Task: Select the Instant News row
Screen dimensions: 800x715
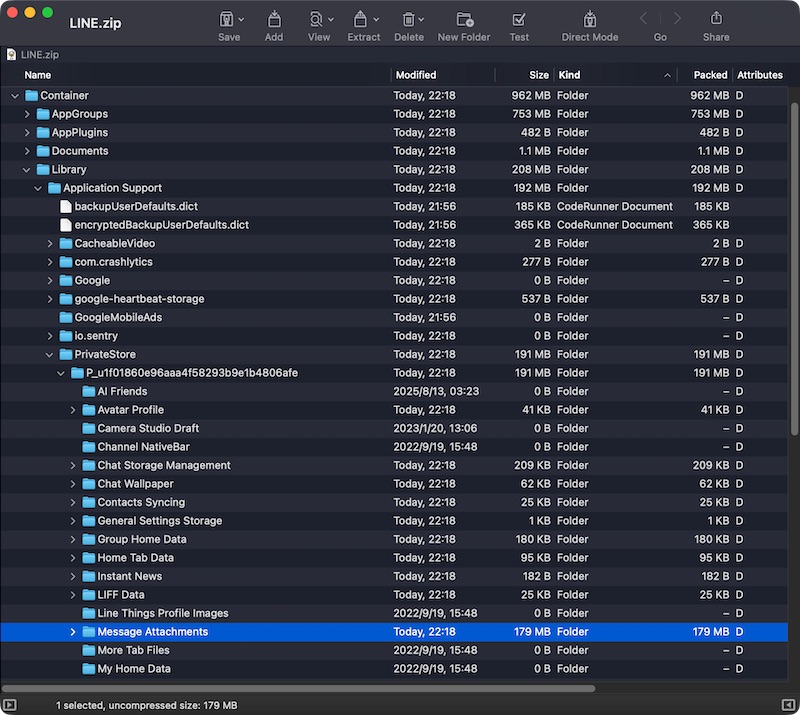Action: pos(394,576)
